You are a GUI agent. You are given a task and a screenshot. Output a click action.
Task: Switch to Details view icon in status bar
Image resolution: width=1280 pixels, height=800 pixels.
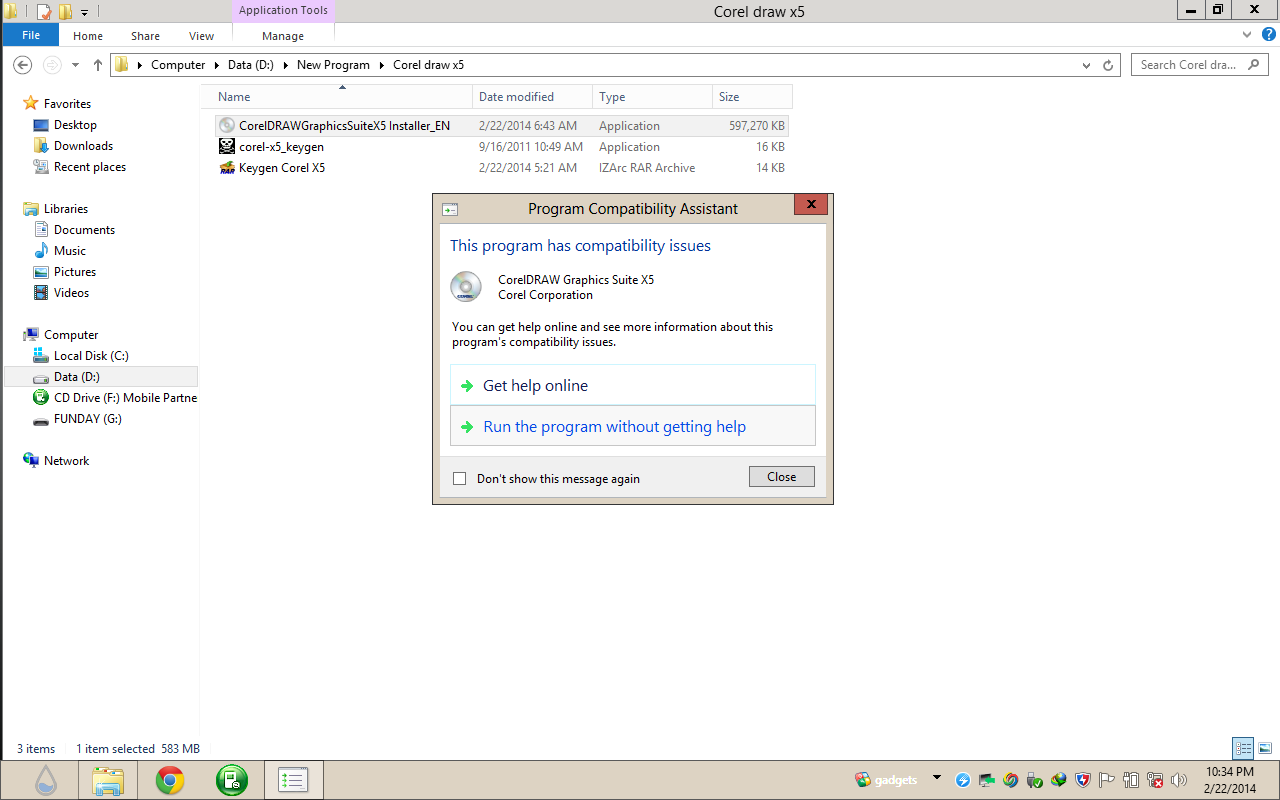(1243, 748)
